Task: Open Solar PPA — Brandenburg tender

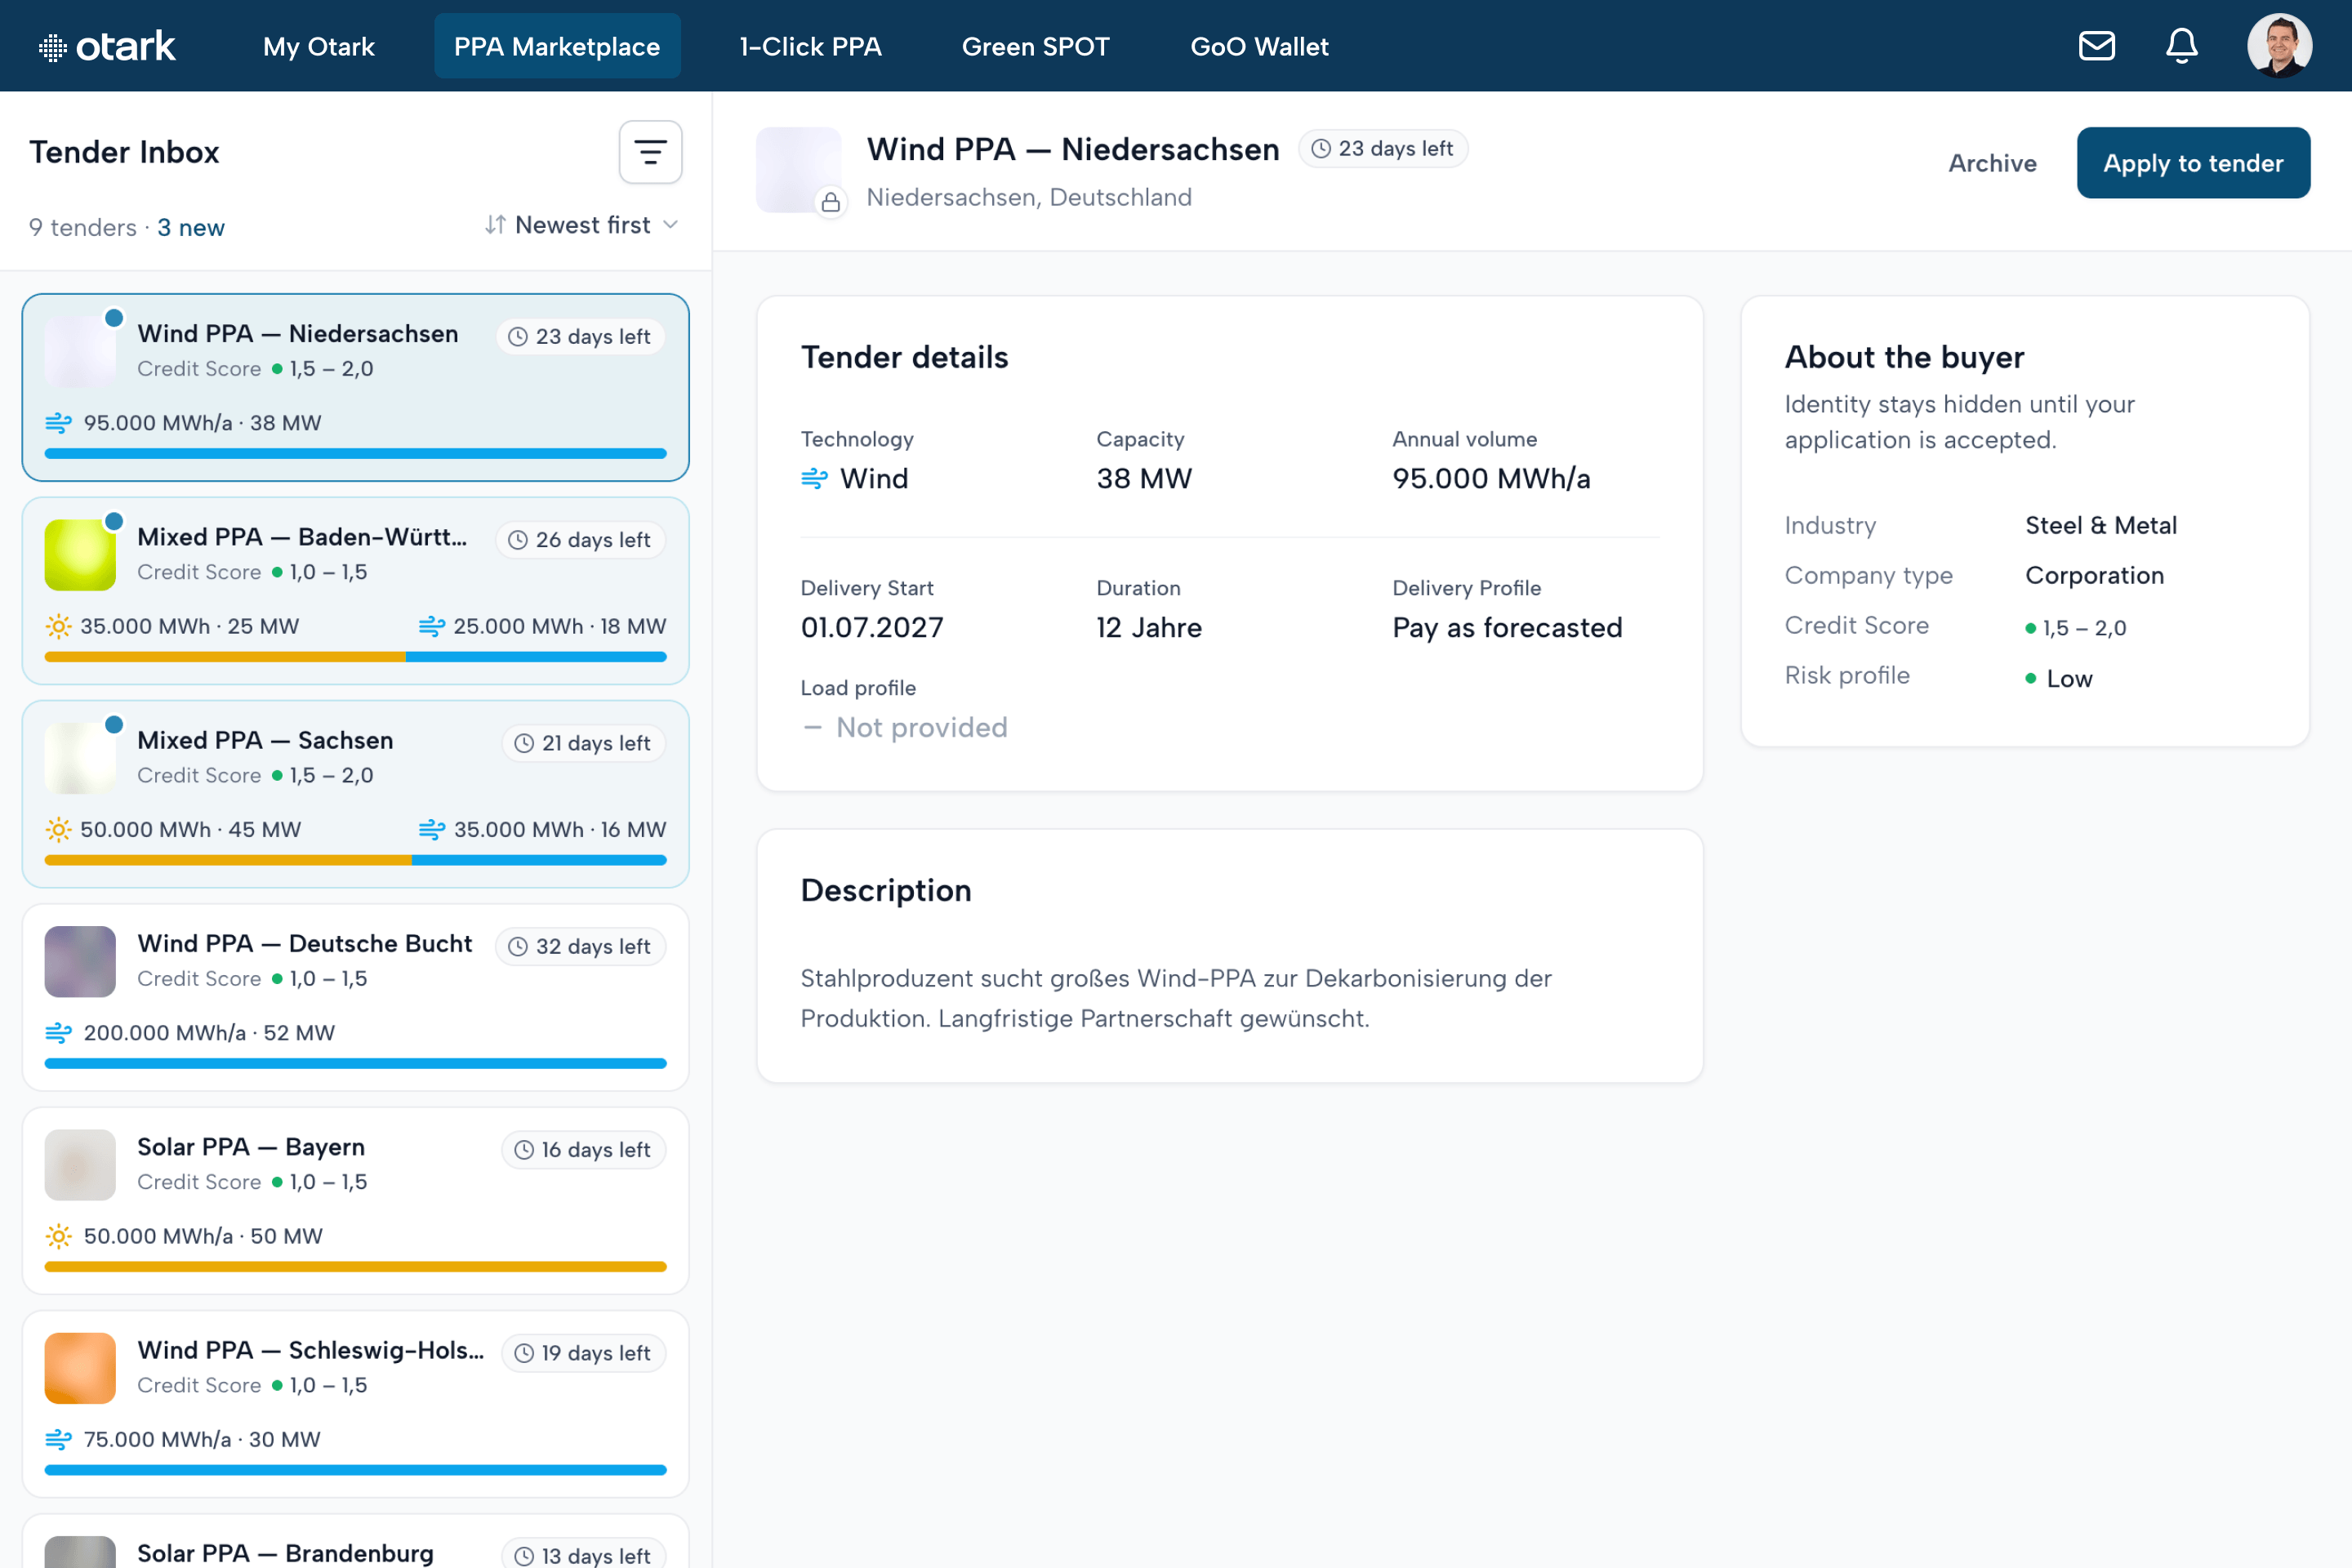Action: [356, 1541]
